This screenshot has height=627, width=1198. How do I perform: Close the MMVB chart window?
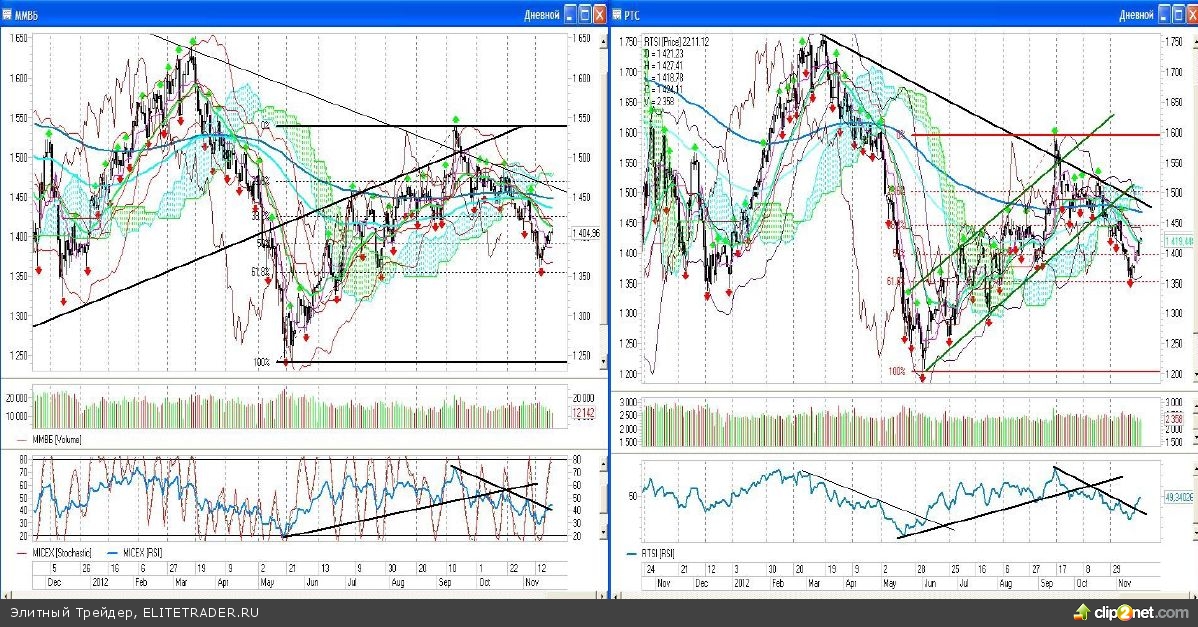coord(600,14)
